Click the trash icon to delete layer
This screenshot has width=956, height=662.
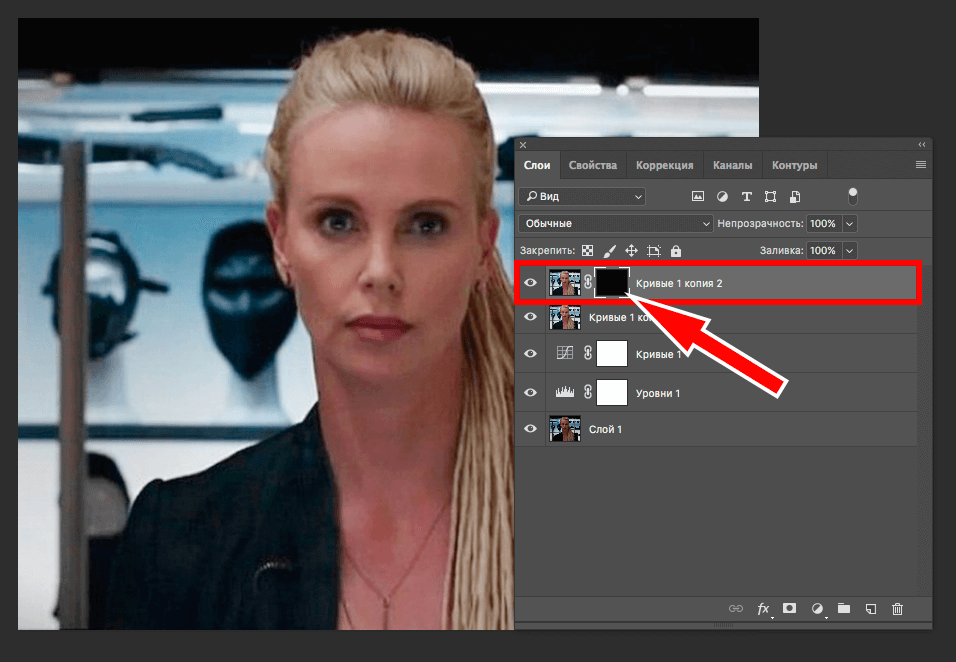pyautogui.click(x=897, y=608)
